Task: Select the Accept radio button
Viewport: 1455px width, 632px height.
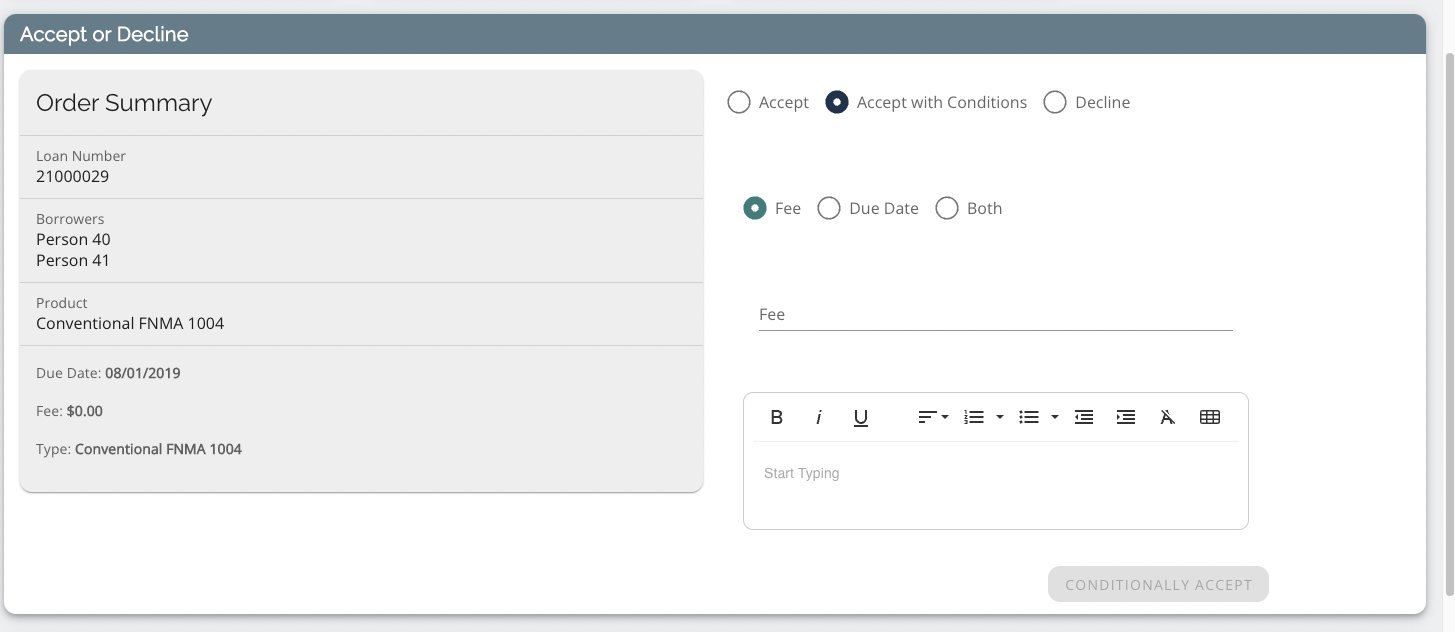Action: [739, 103]
